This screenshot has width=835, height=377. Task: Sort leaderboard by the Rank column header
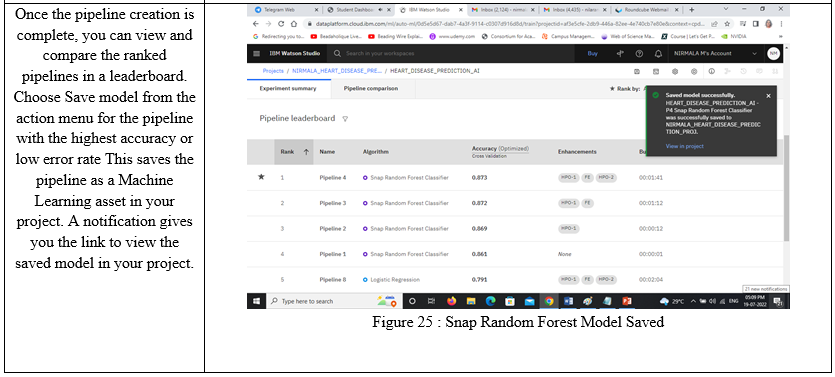coord(294,152)
